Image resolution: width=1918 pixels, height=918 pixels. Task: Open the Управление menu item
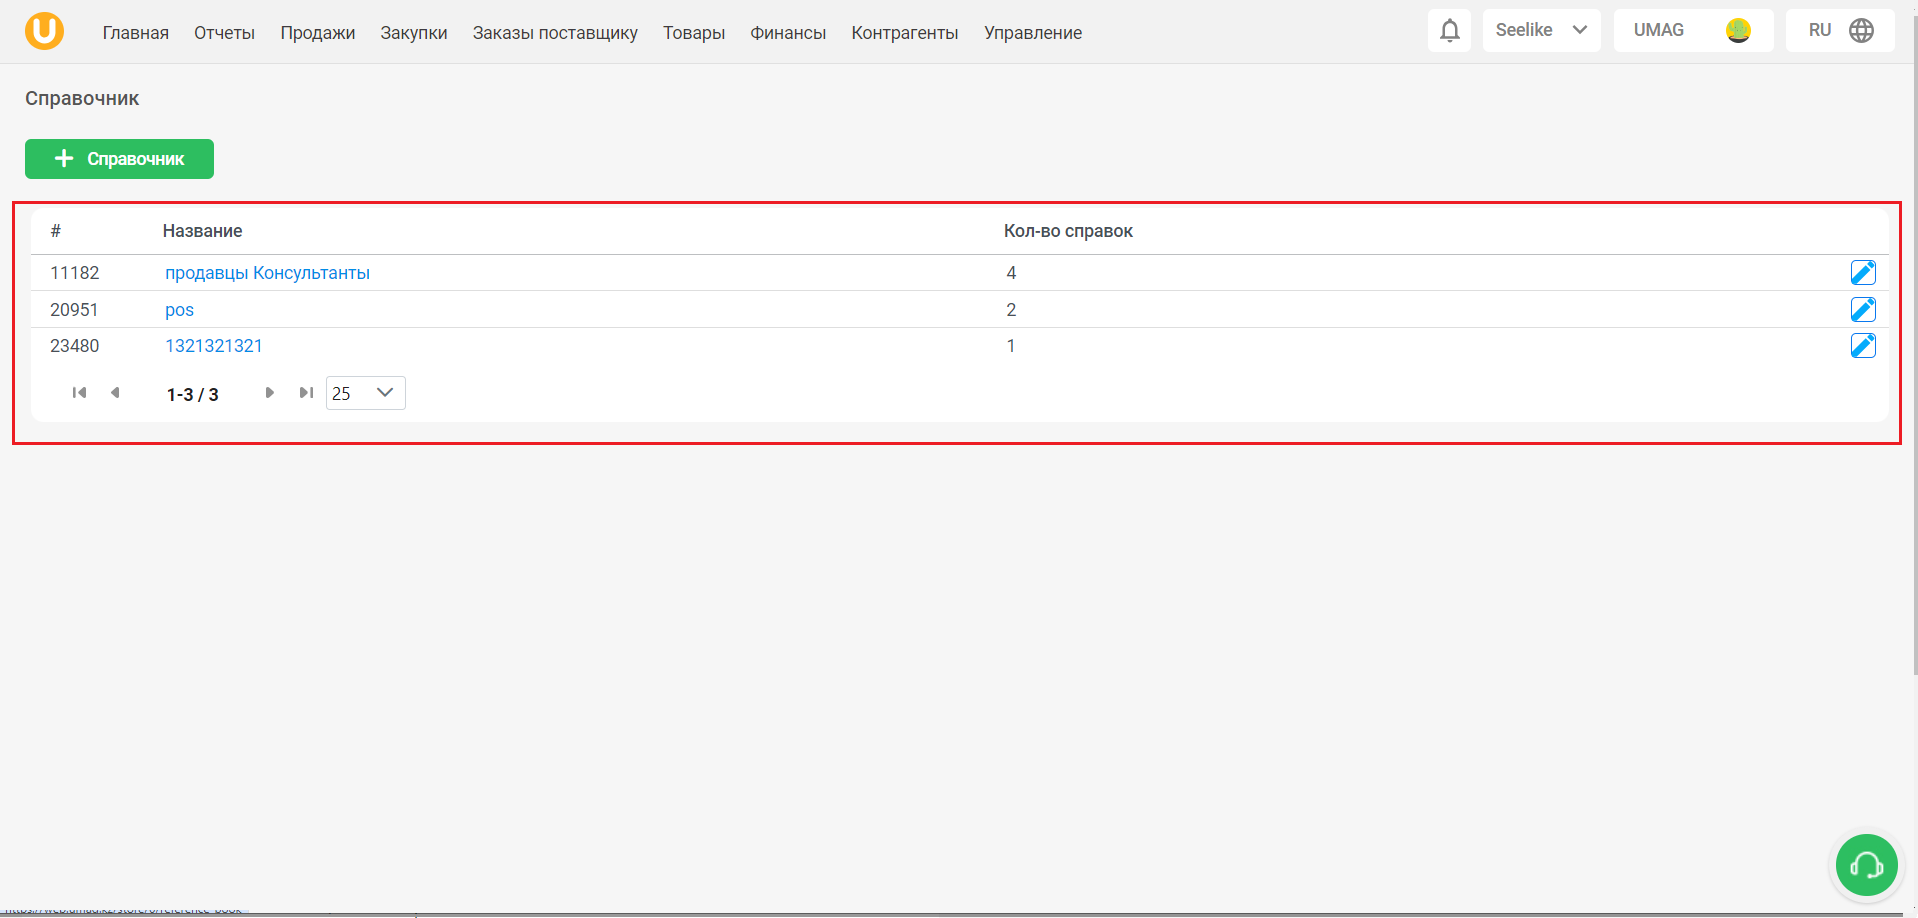click(x=1033, y=33)
